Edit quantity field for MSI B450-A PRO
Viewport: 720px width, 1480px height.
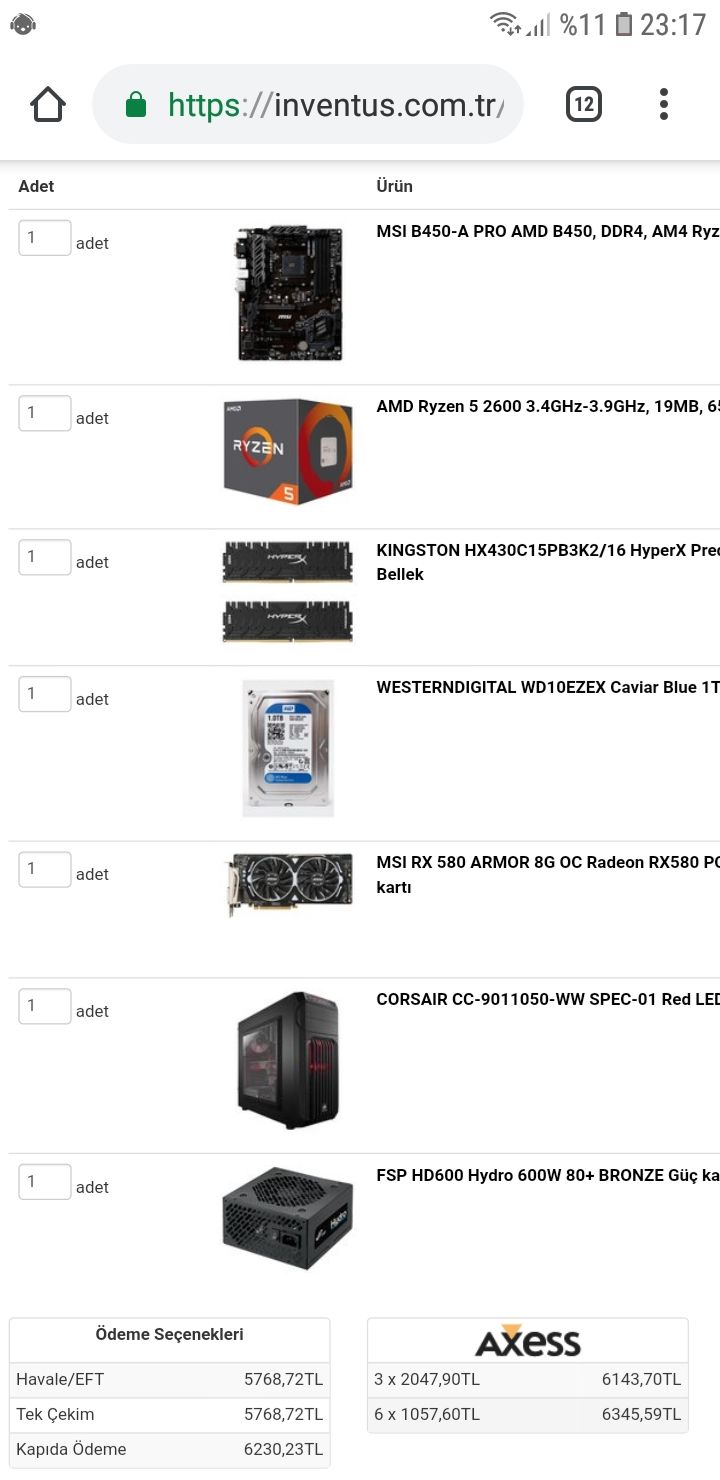point(45,238)
